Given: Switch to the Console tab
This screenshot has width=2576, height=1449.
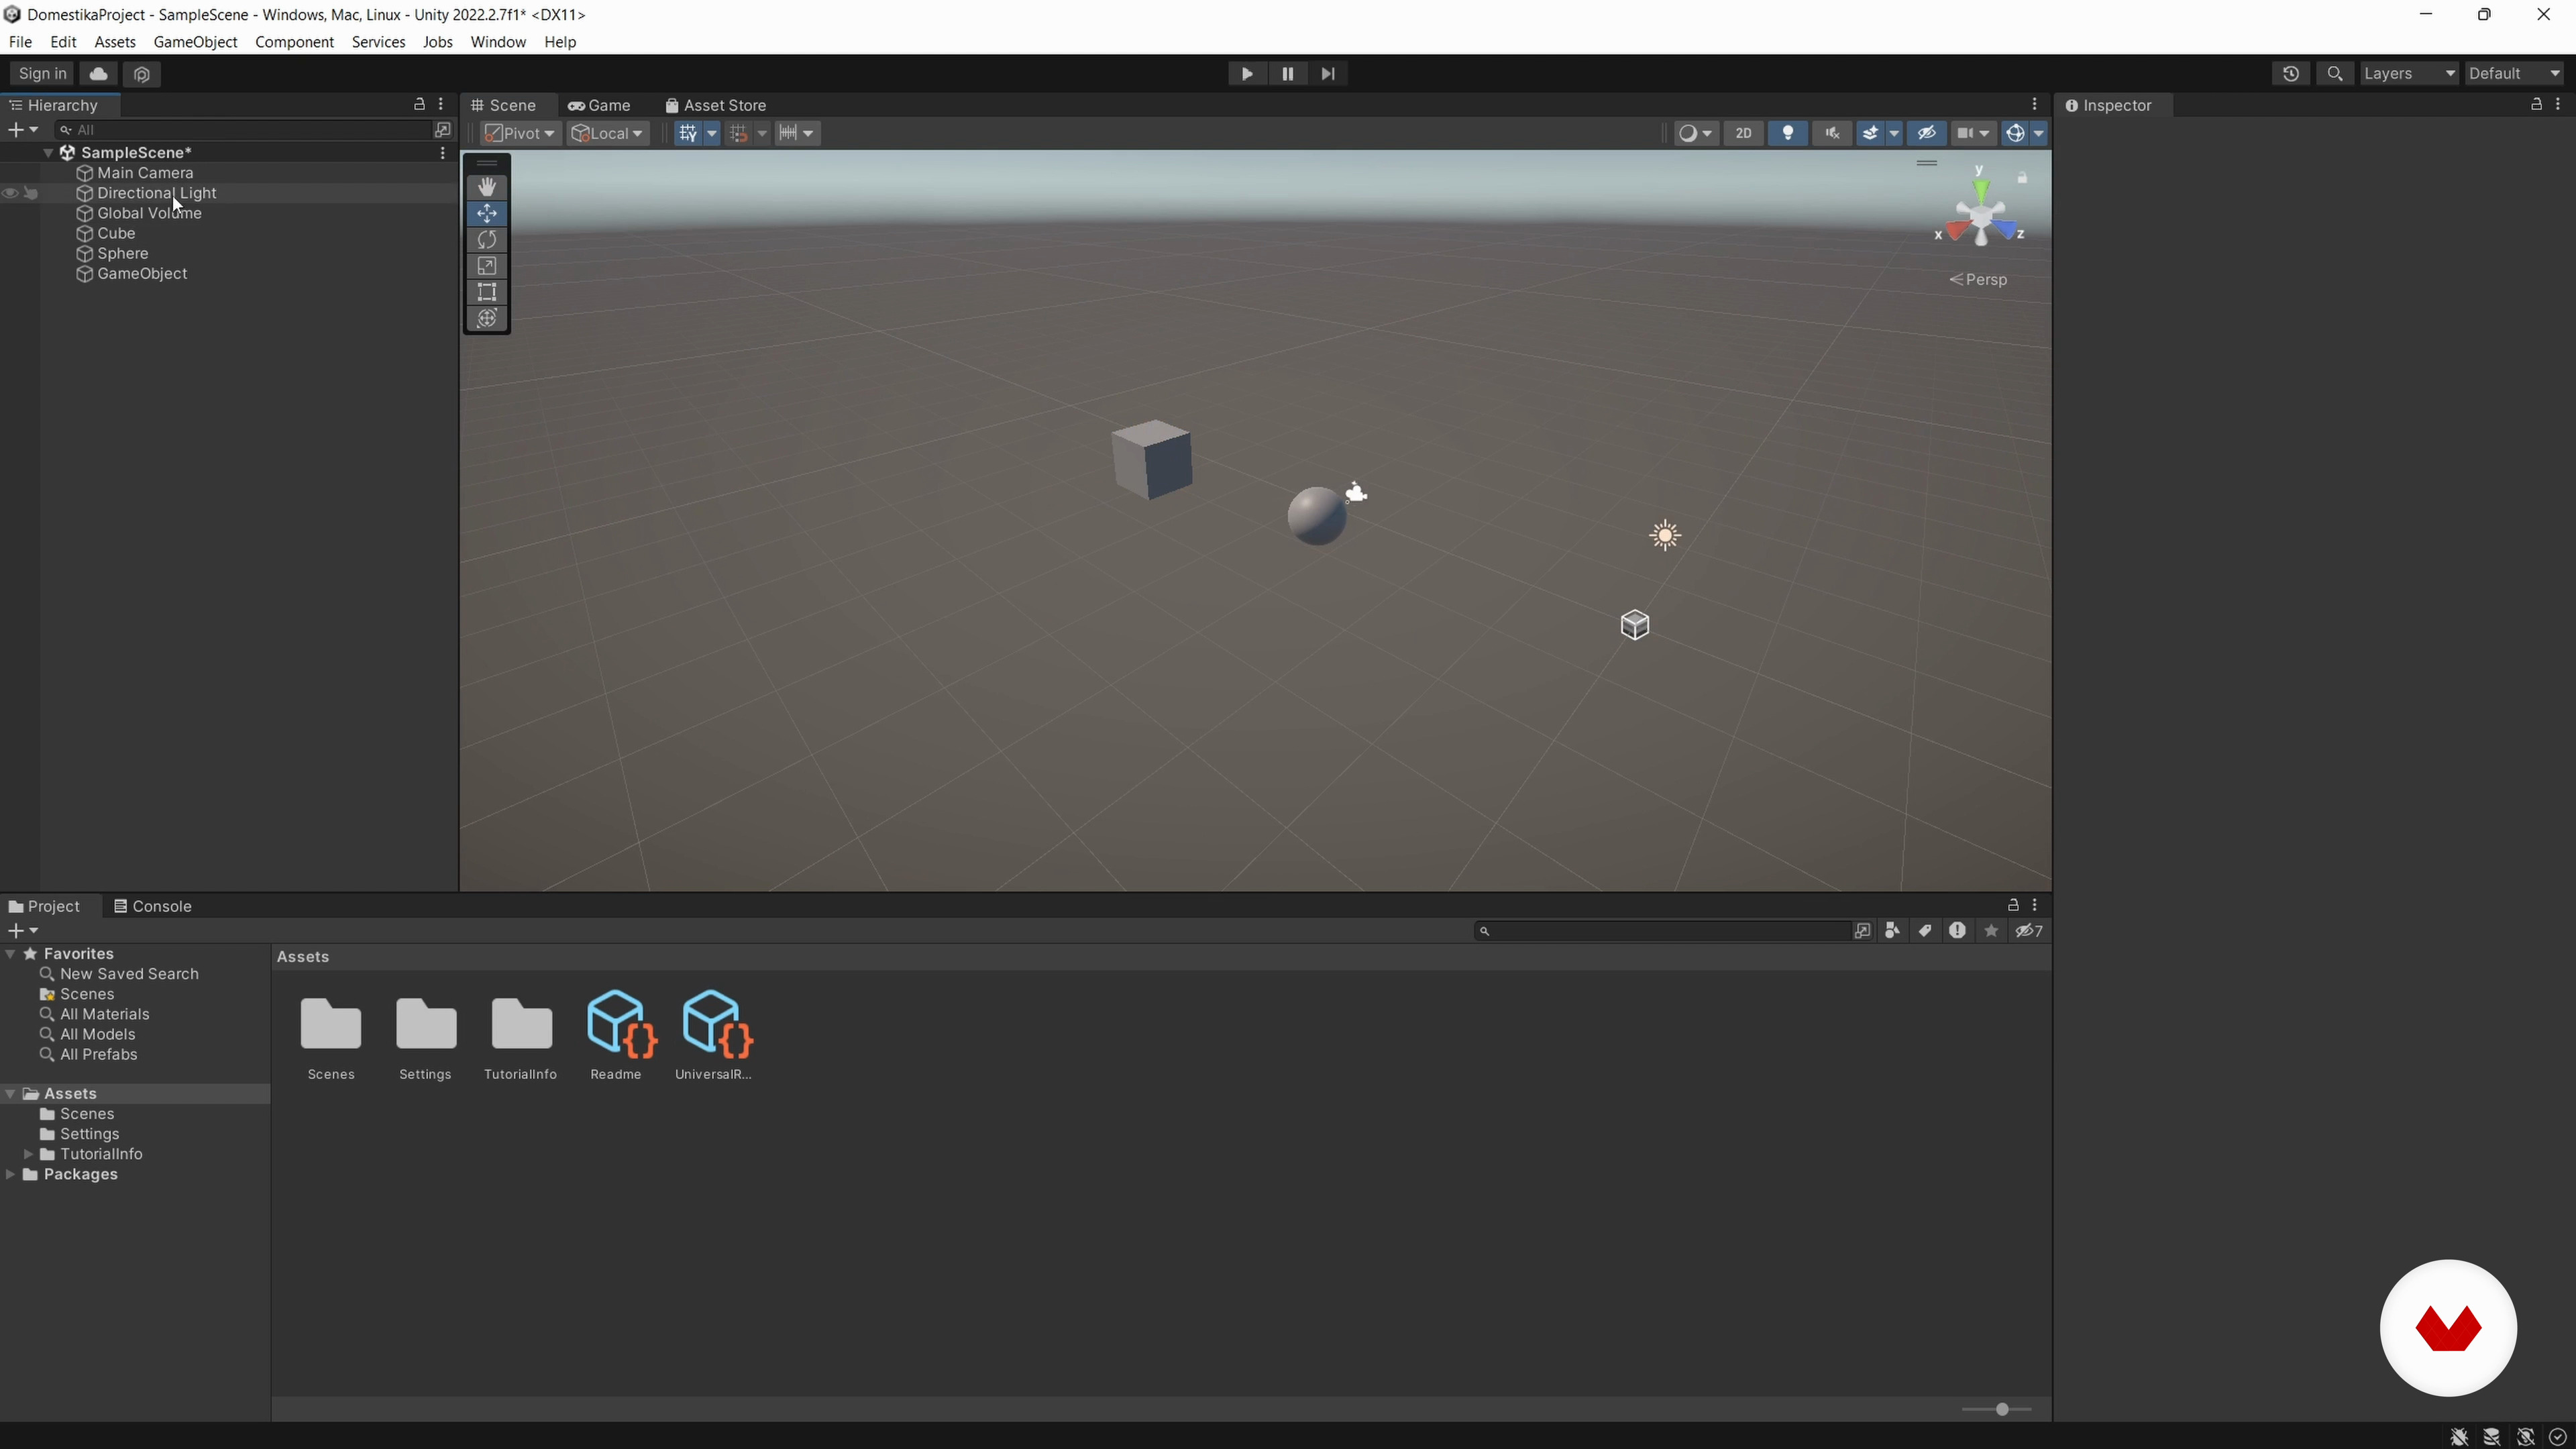Looking at the screenshot, I should point(152,906).
